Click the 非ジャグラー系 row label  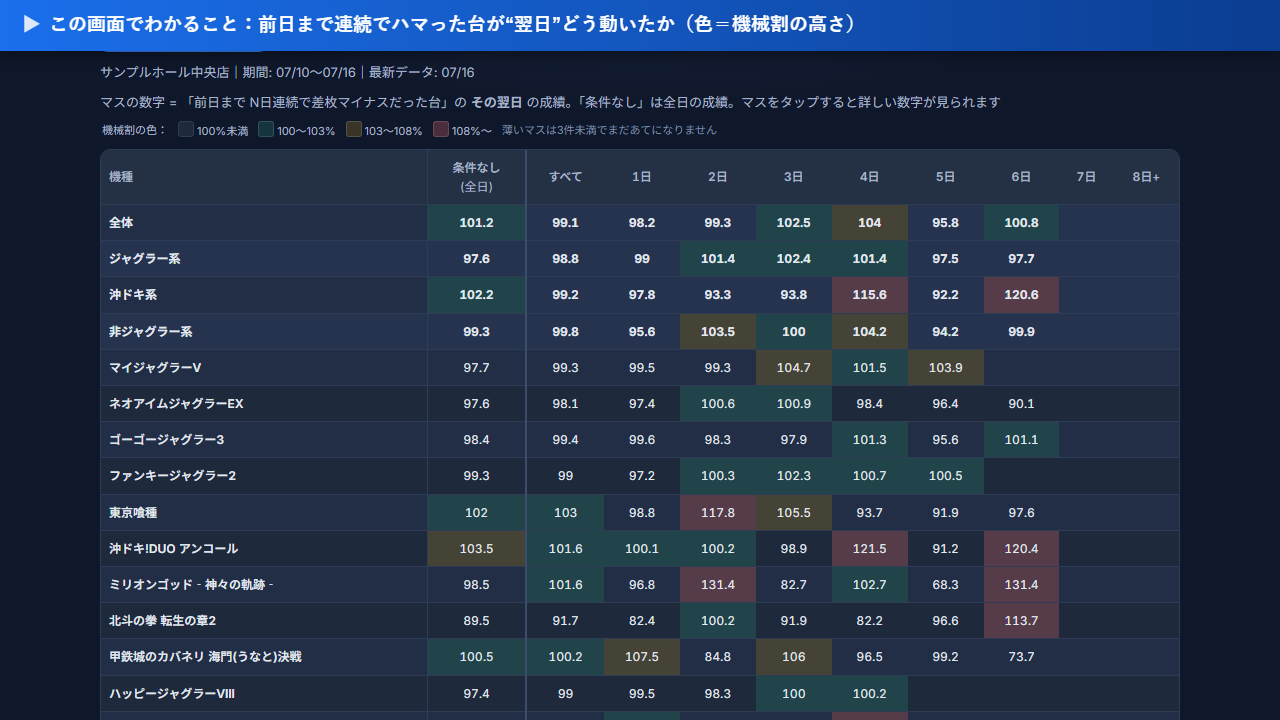coord(264,331)
